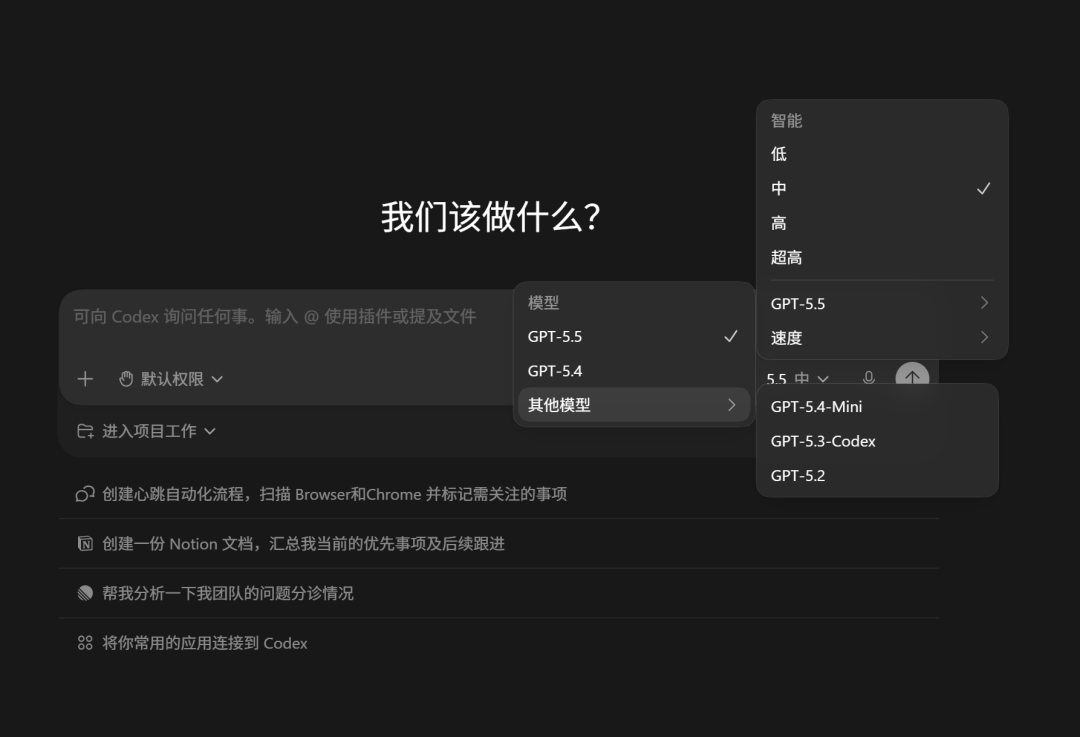Click the hand icon beside 默认权限

[125, 379]
